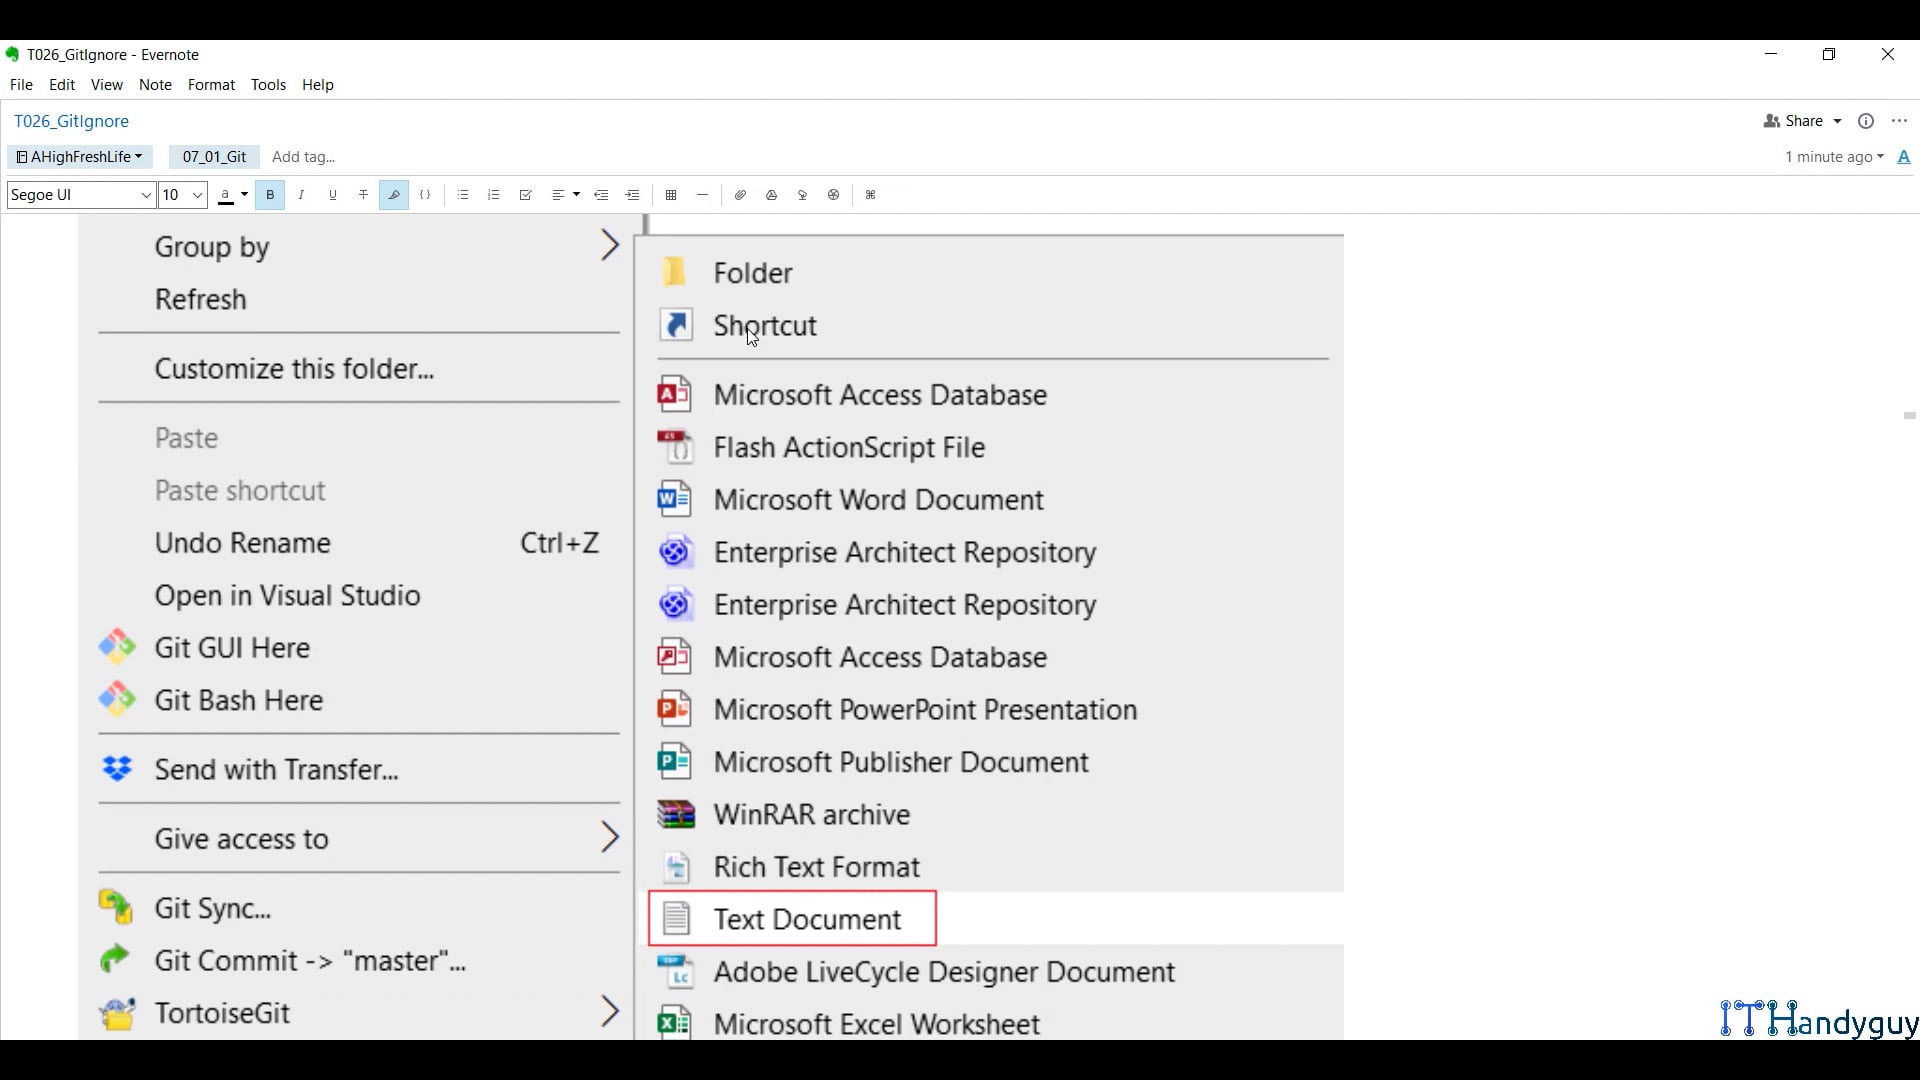The height and width of the screenshot is (1080, 1920).
Task: Click the 07_01_Git tag
Action: [214, 157]
